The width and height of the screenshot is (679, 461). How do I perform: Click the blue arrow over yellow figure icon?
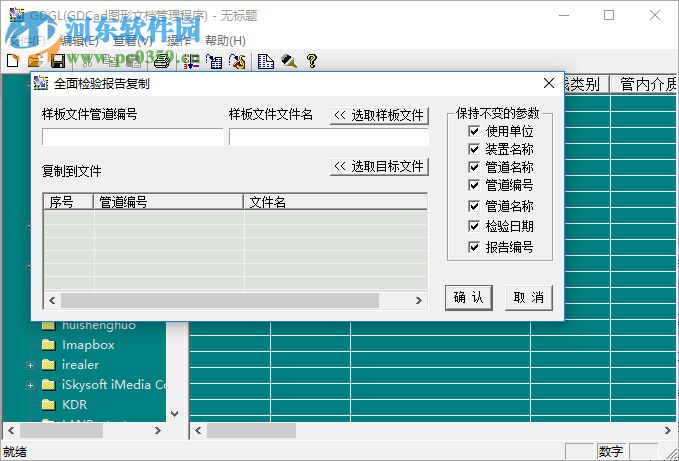click(237, 61)
